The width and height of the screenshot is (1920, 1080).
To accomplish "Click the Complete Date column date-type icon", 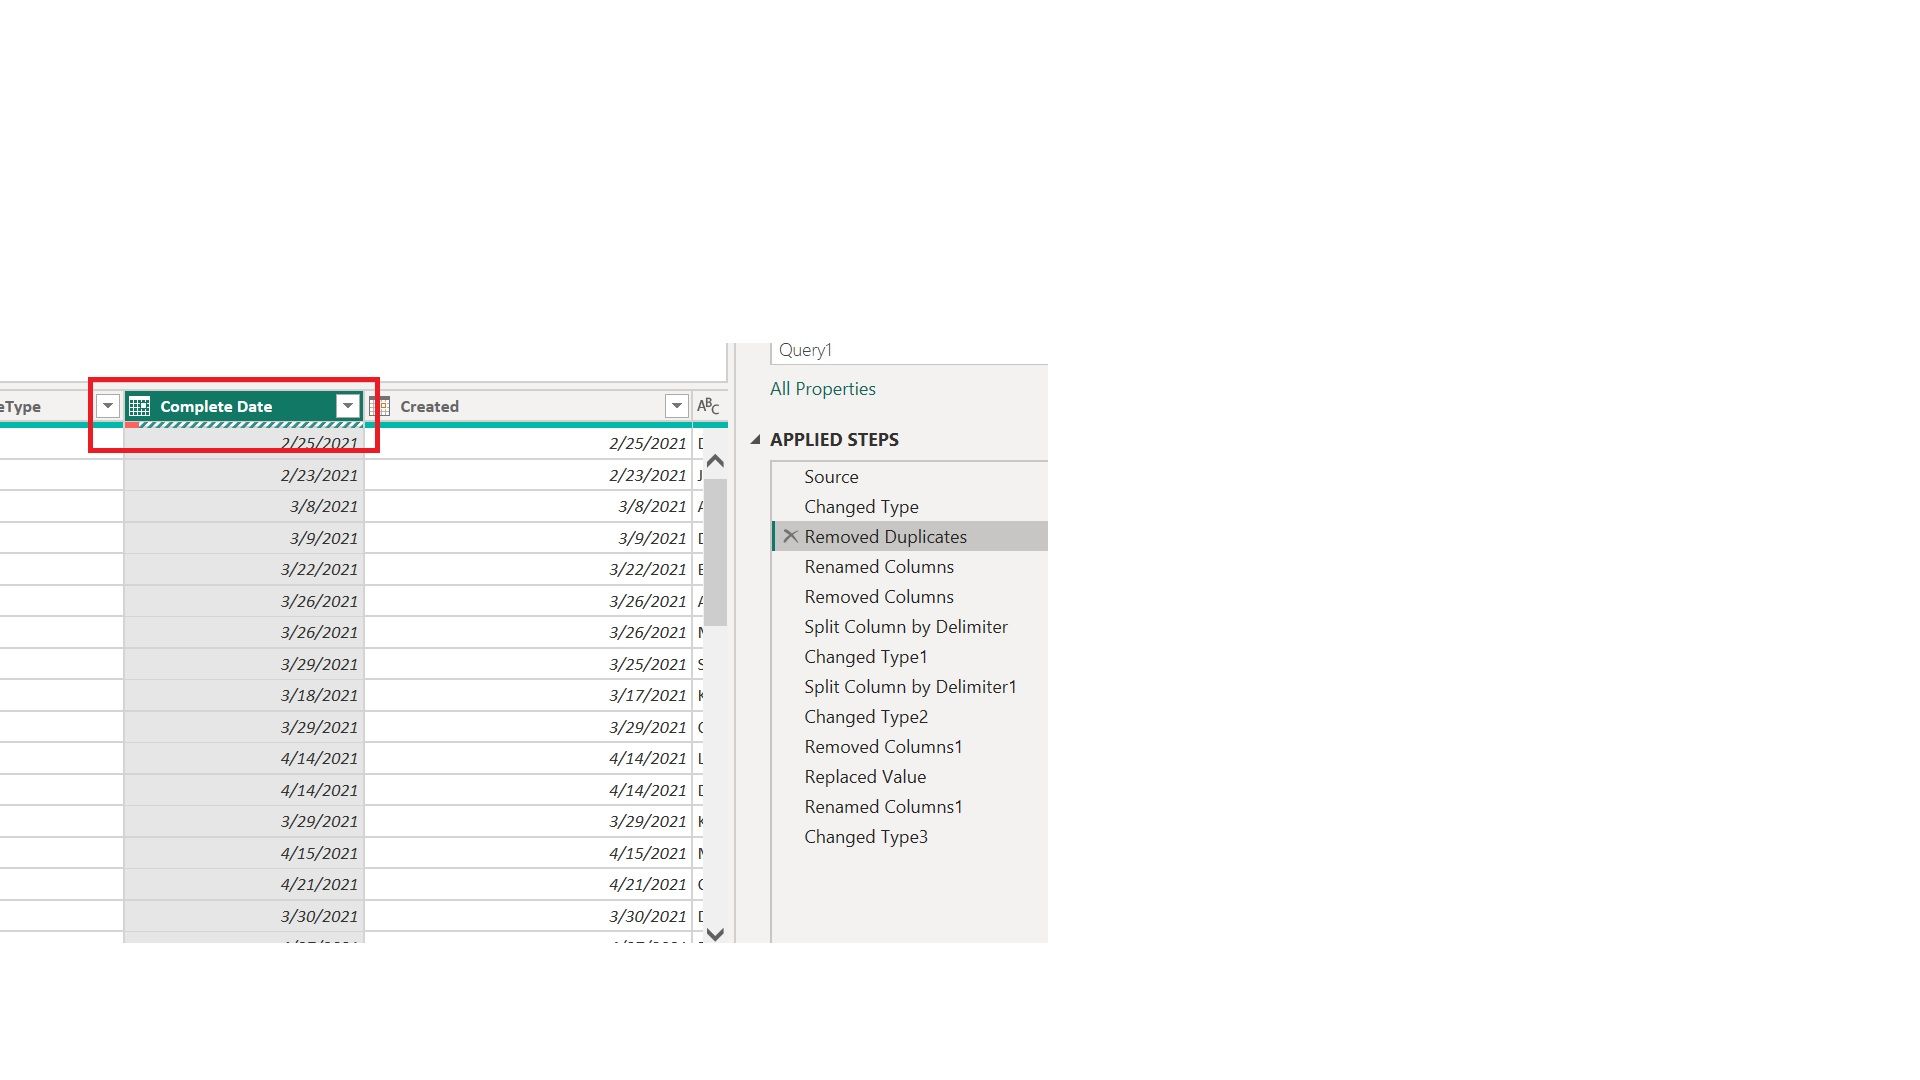I will tap(139, 406).
